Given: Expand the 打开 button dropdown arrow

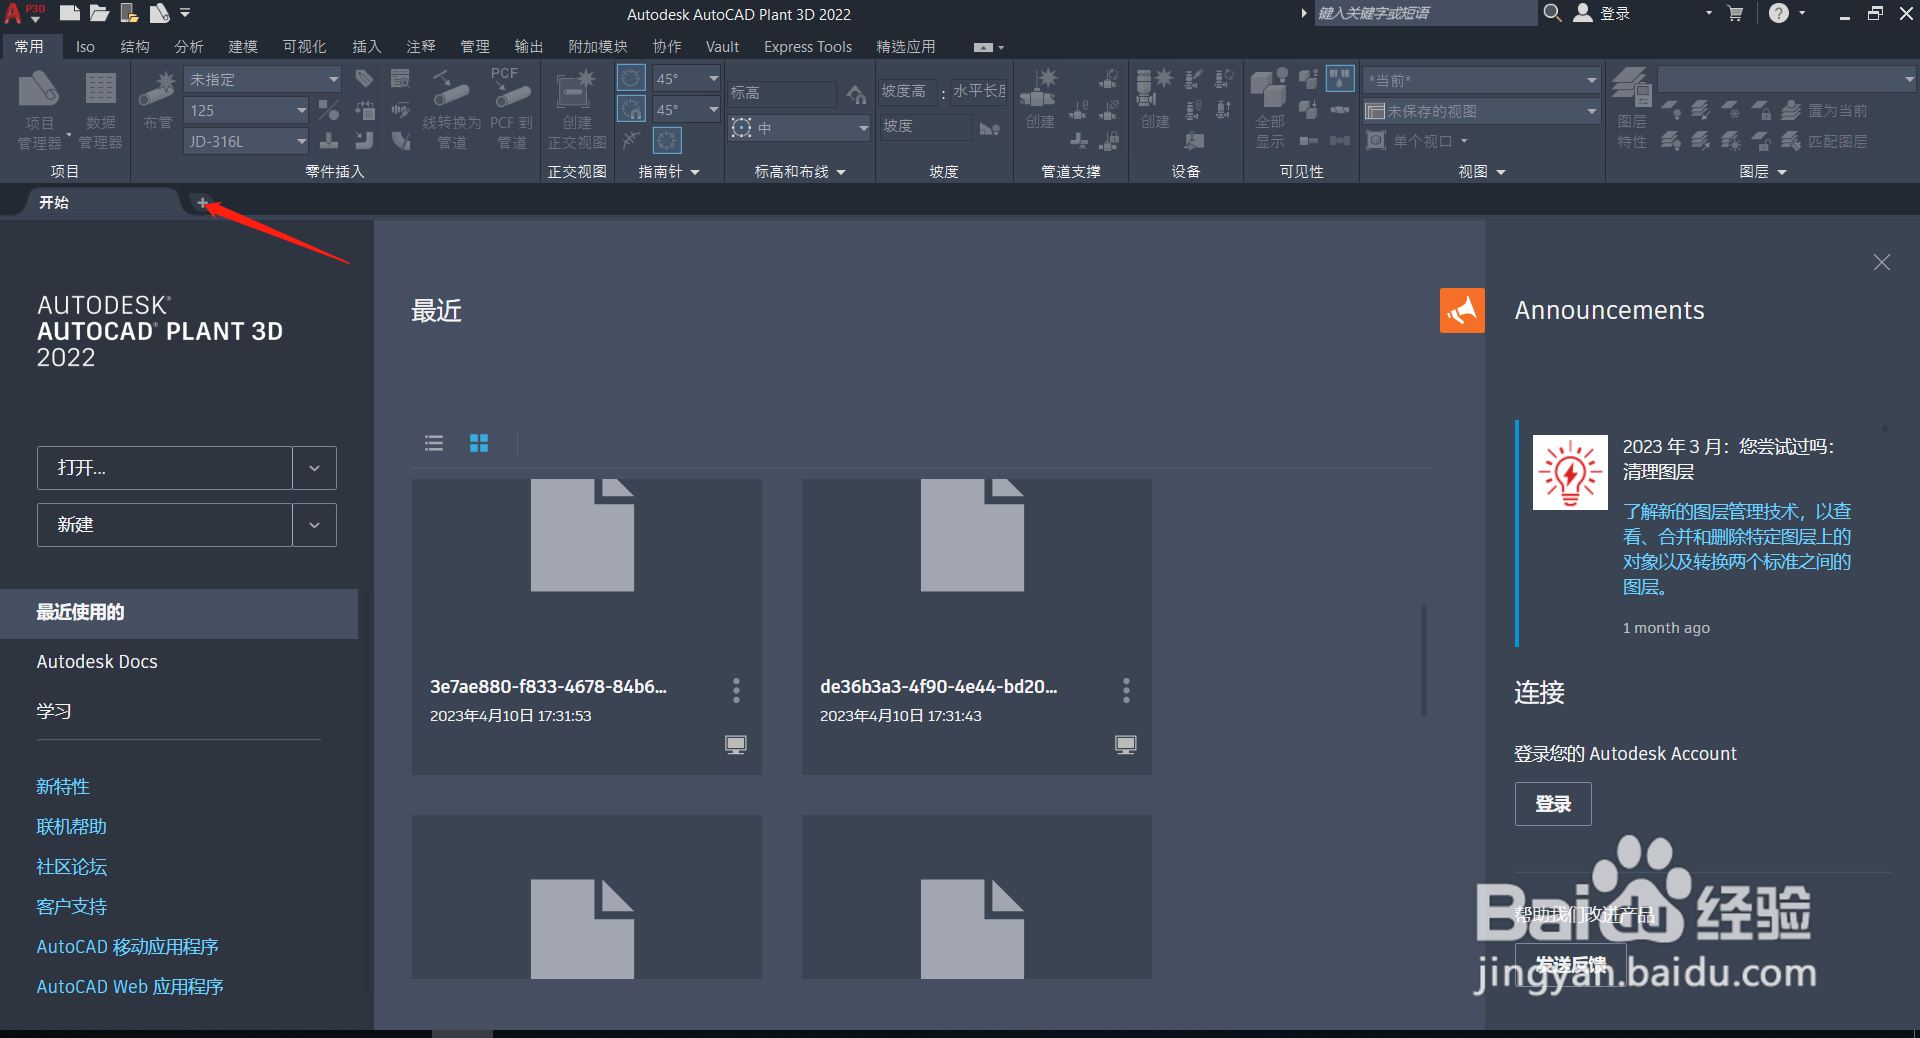Looking at the screenshot, I should click(314, 468).
